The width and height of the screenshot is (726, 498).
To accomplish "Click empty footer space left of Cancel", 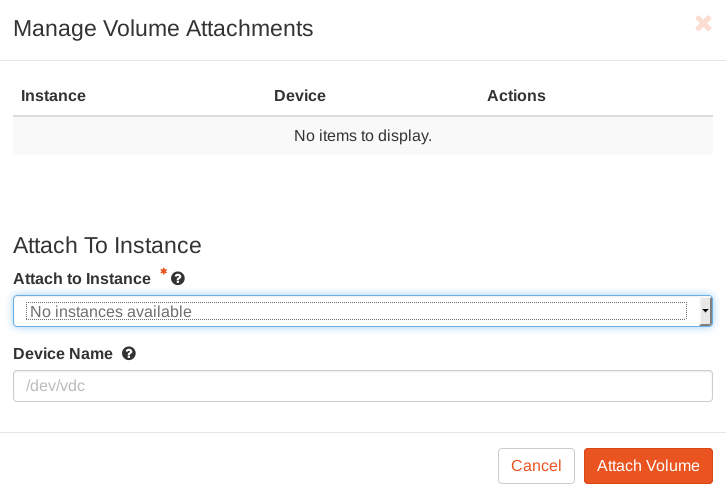I will pos(250,466).
